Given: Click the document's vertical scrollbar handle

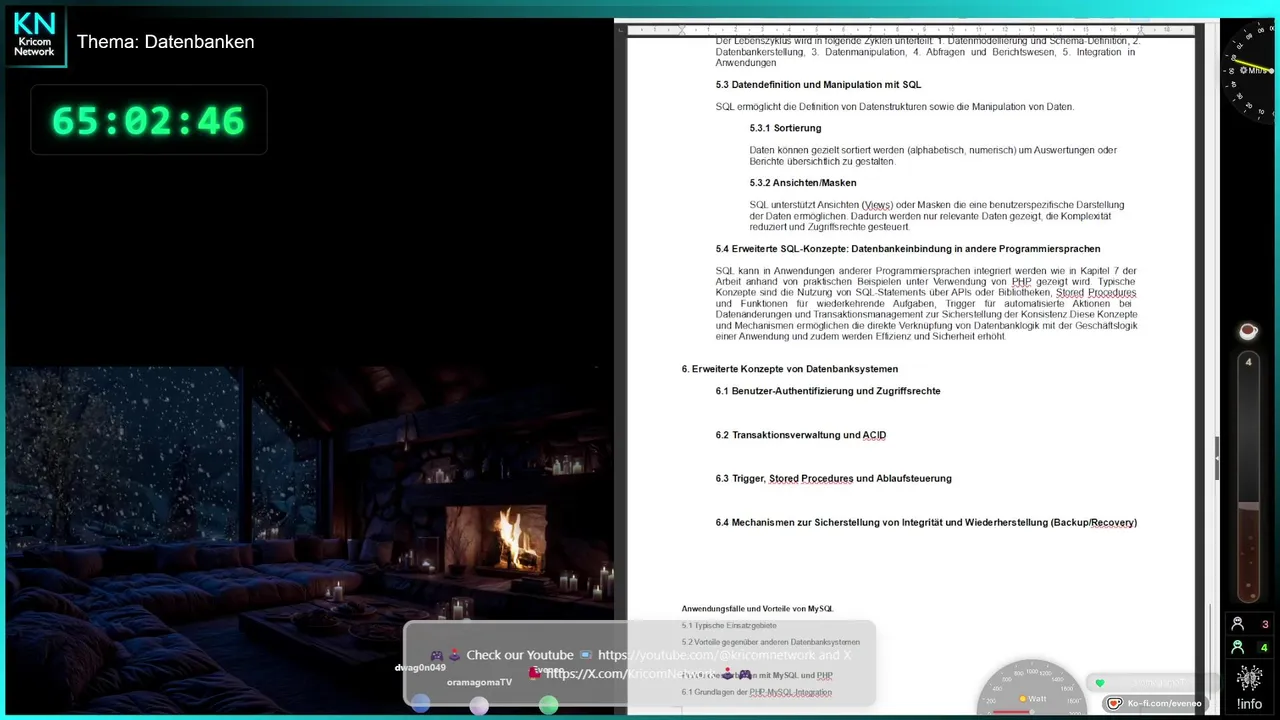Looking at the screenshot, I should (1217, 458).
